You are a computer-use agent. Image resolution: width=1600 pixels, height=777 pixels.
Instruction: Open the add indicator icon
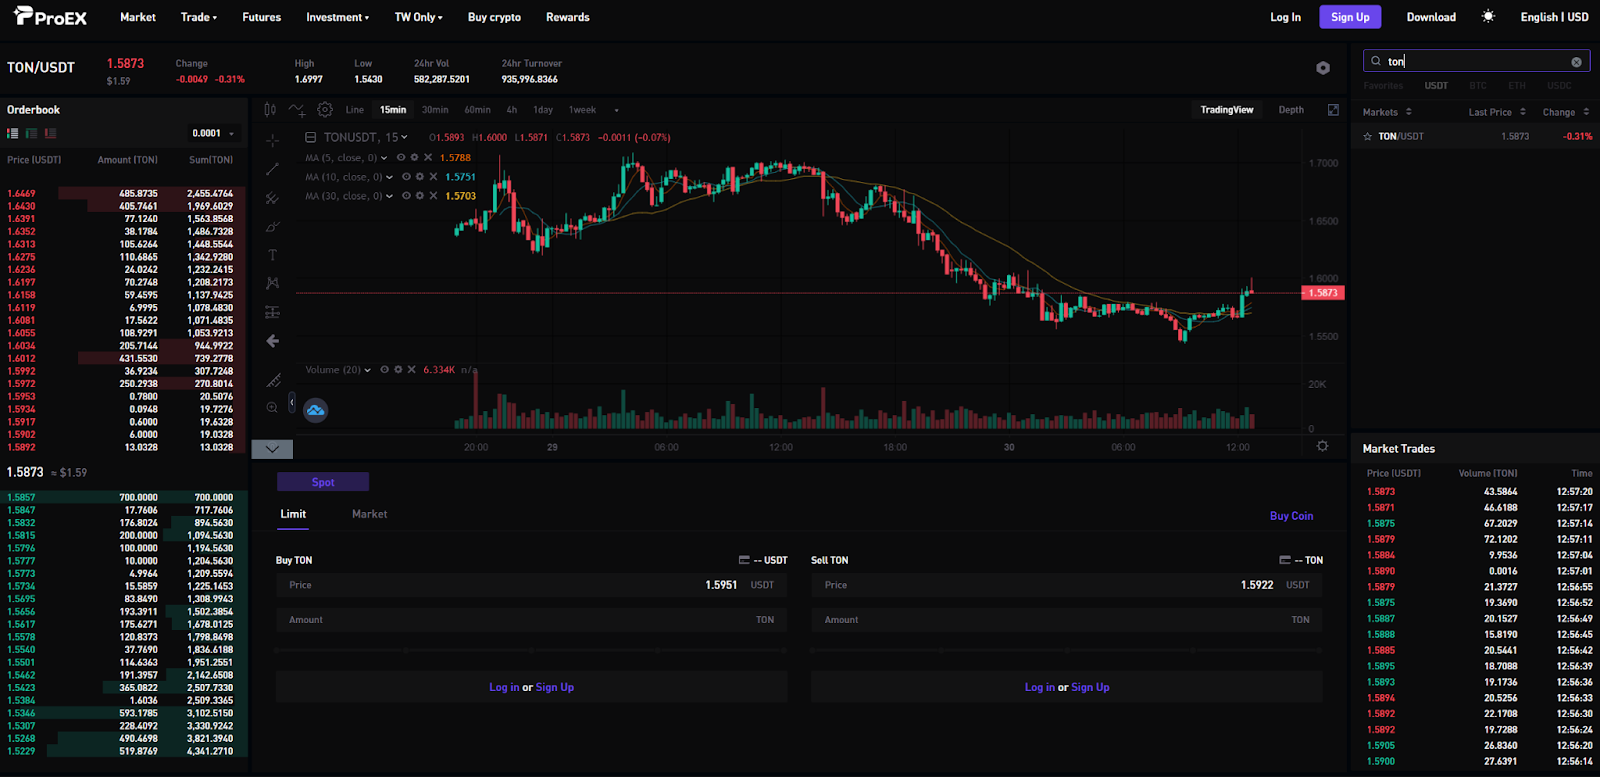click(298, 110)
